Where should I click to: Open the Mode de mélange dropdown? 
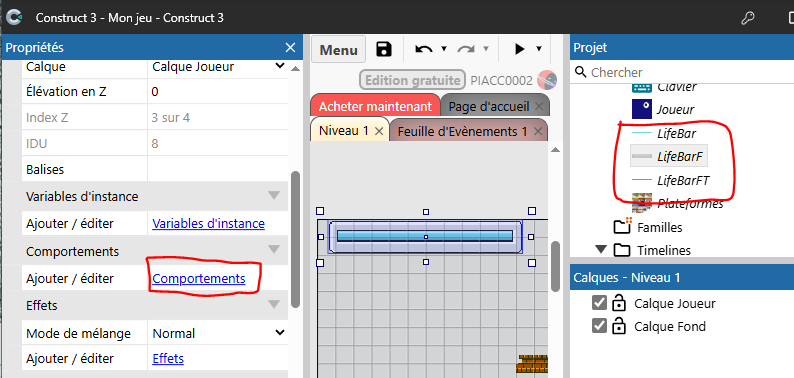tap(218, 333)
